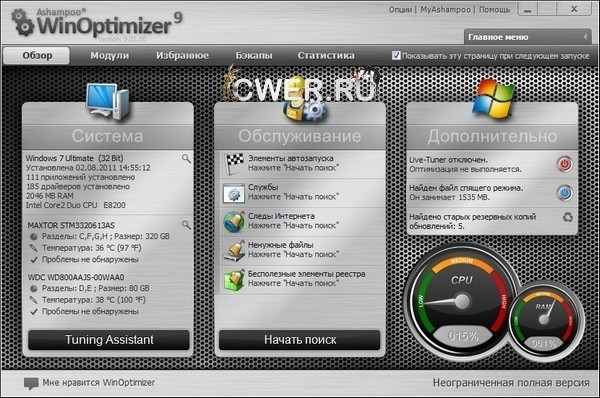Open the Статистика tab
The image size is (600, 398).
(x=326, y=55)
